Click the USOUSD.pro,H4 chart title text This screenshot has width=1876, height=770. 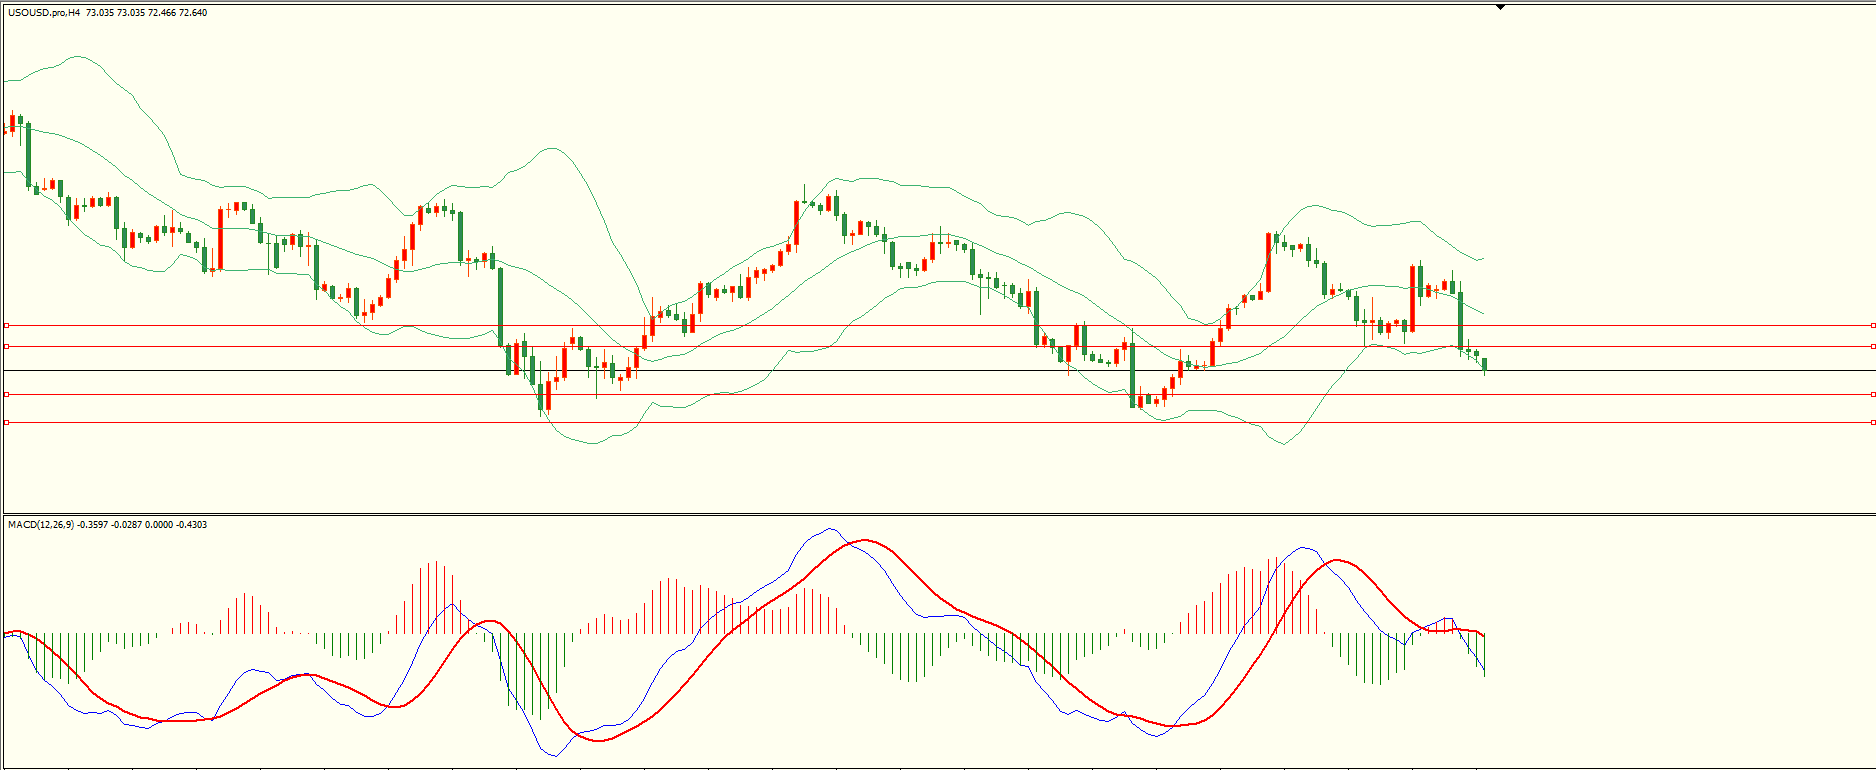44,13
